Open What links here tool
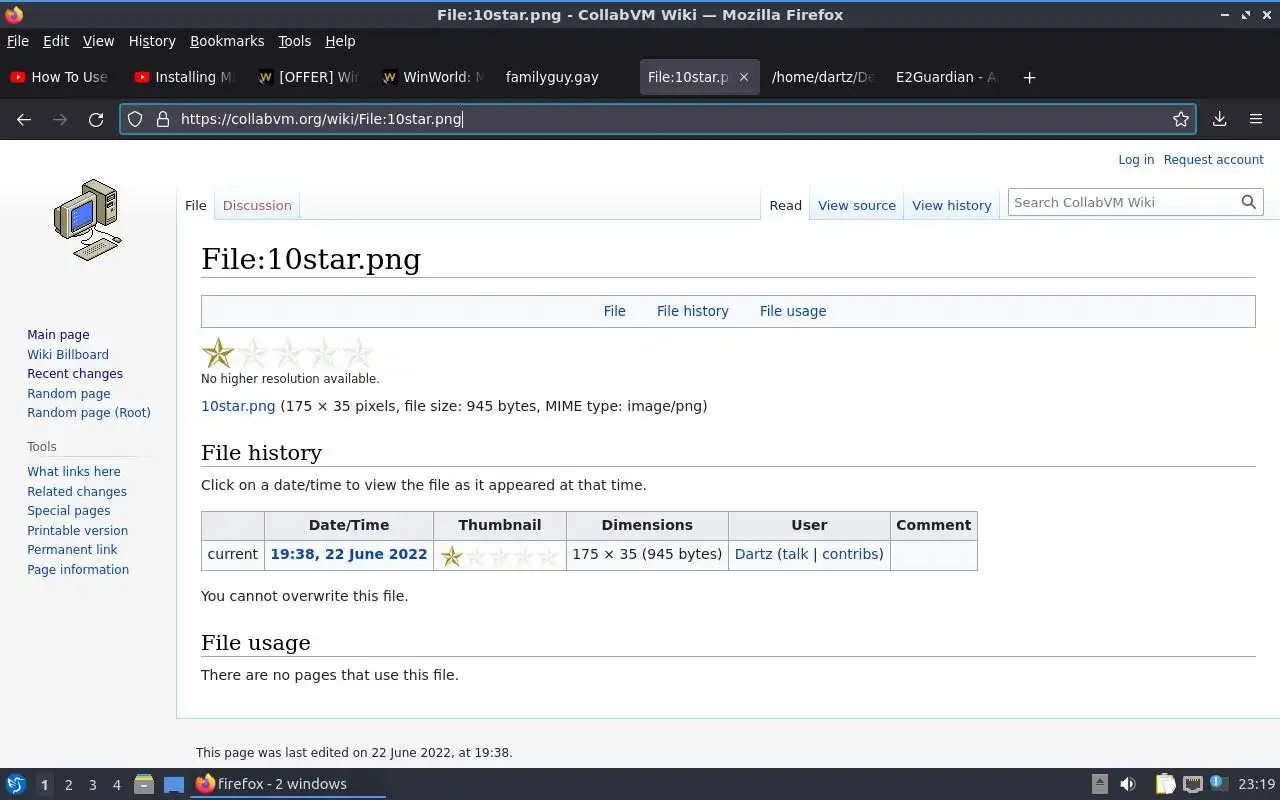The width and height of the screenshot is (1280, 800). 74,472
